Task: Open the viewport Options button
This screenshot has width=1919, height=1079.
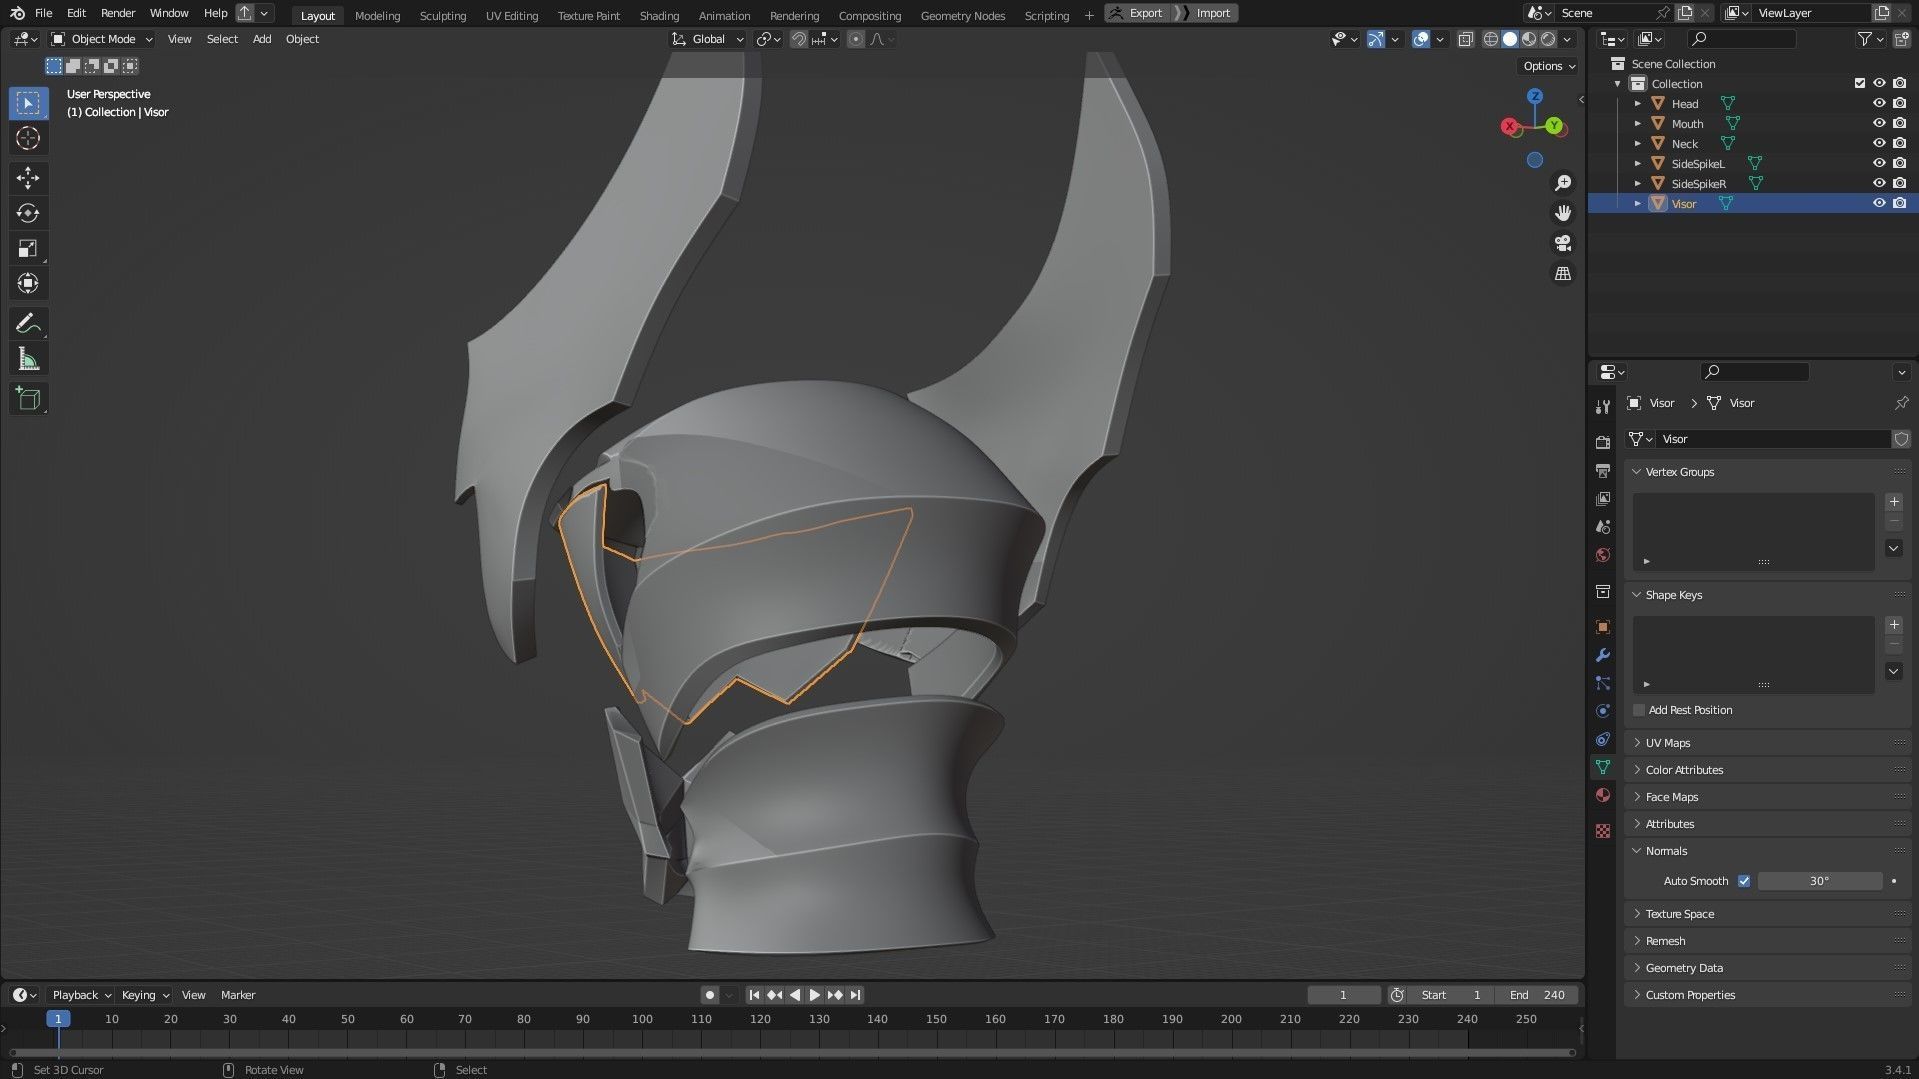Action: point(1548,66)
